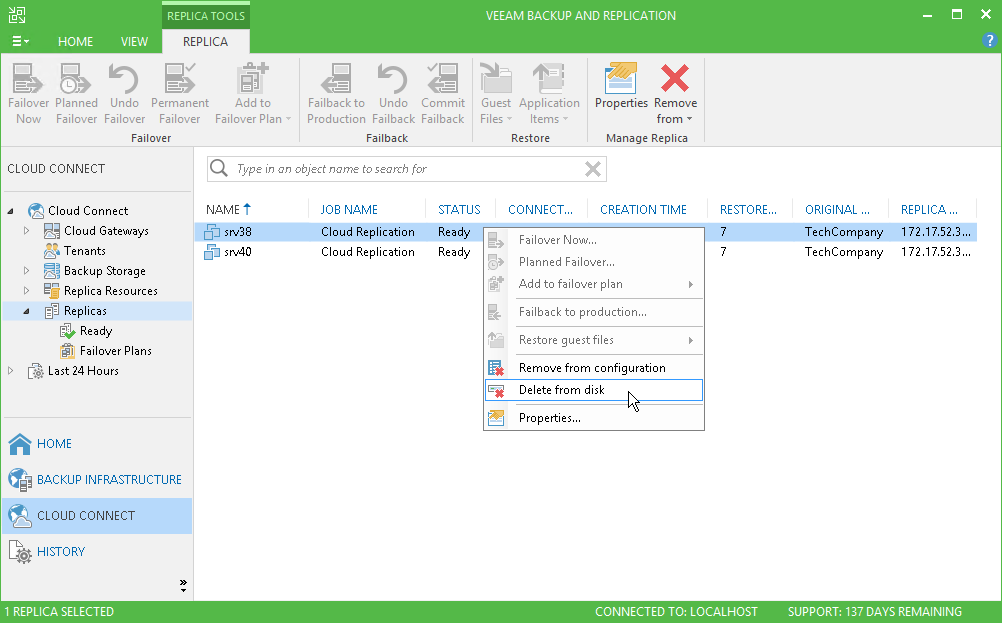Image resolution: width=1002 pixels, height=623 pixels.
Task: Sort by the CONNECT... column header
Action: coord(540,210)
